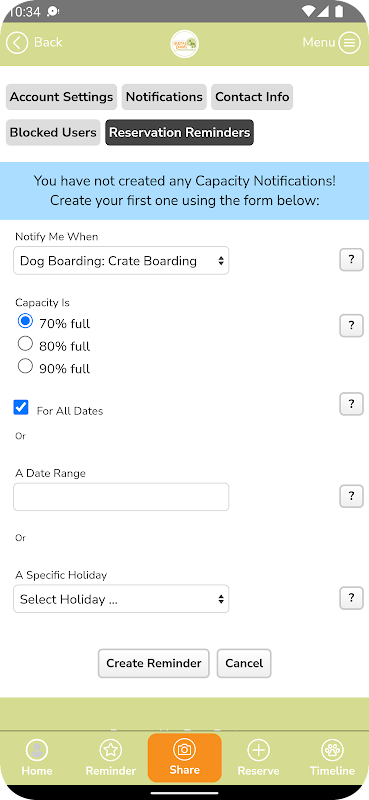Select the 90% full radio option

25,366
